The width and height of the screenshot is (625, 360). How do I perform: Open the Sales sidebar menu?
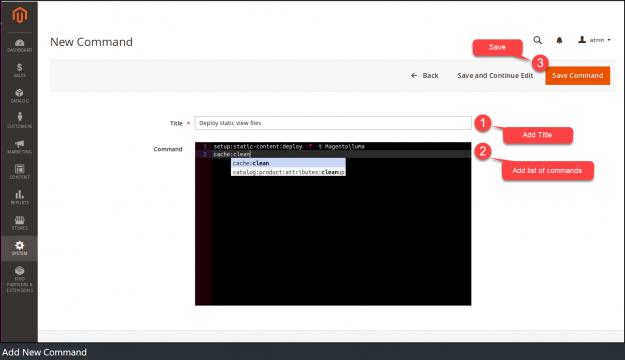[x=20, y=71]
